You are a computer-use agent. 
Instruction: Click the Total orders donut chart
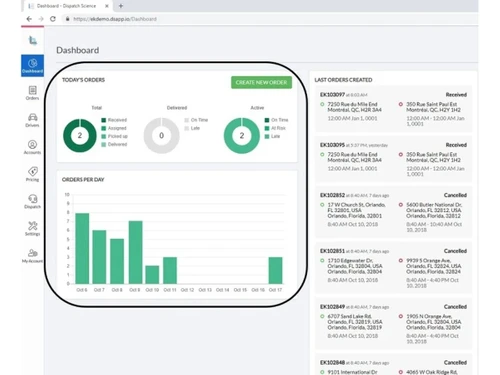coord(80,135)
